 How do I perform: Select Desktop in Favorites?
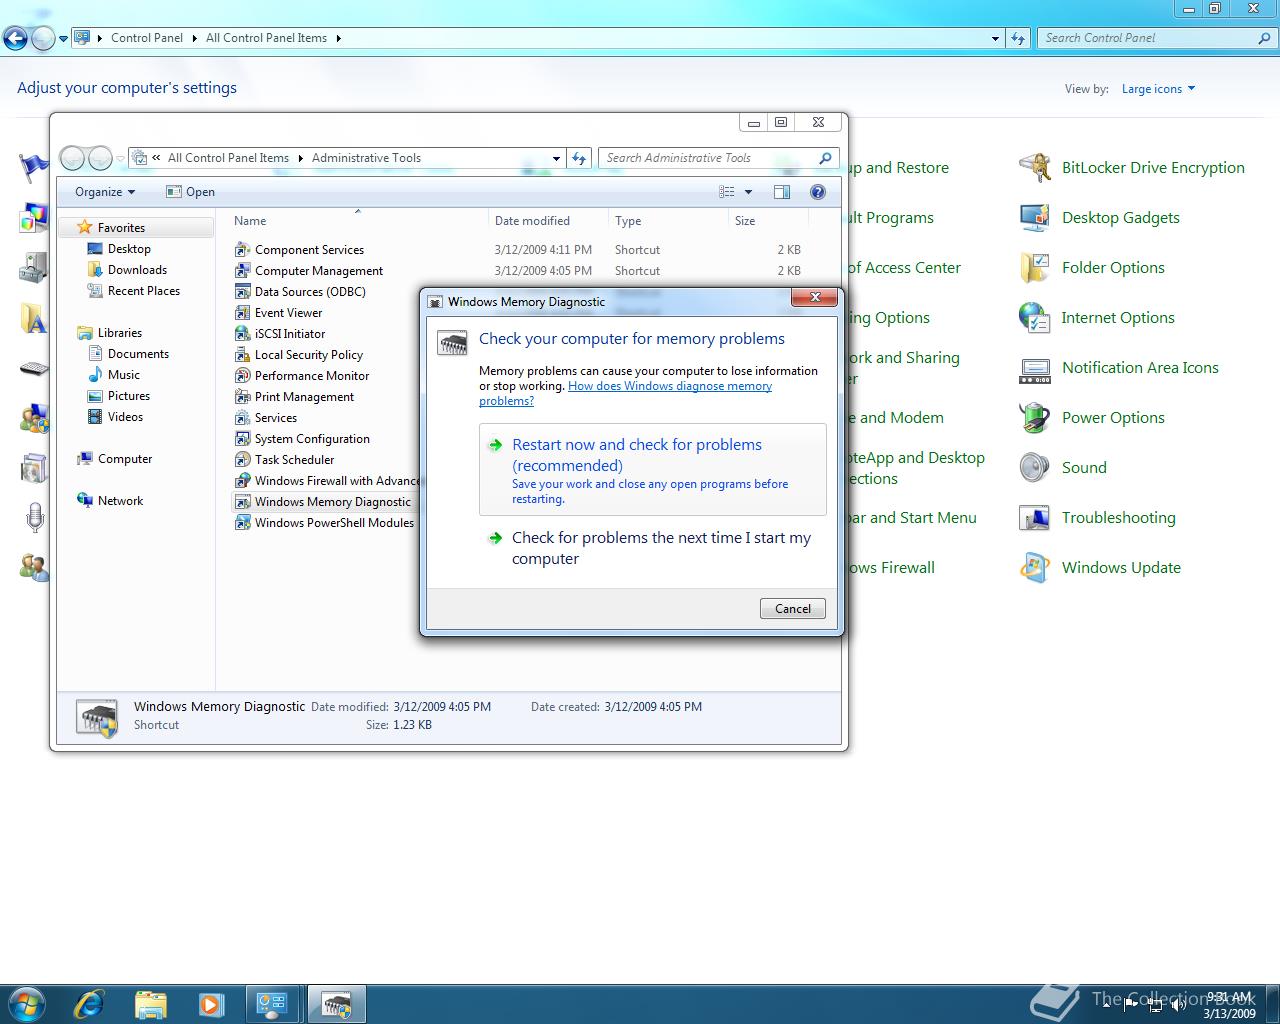tap(129, 249)
